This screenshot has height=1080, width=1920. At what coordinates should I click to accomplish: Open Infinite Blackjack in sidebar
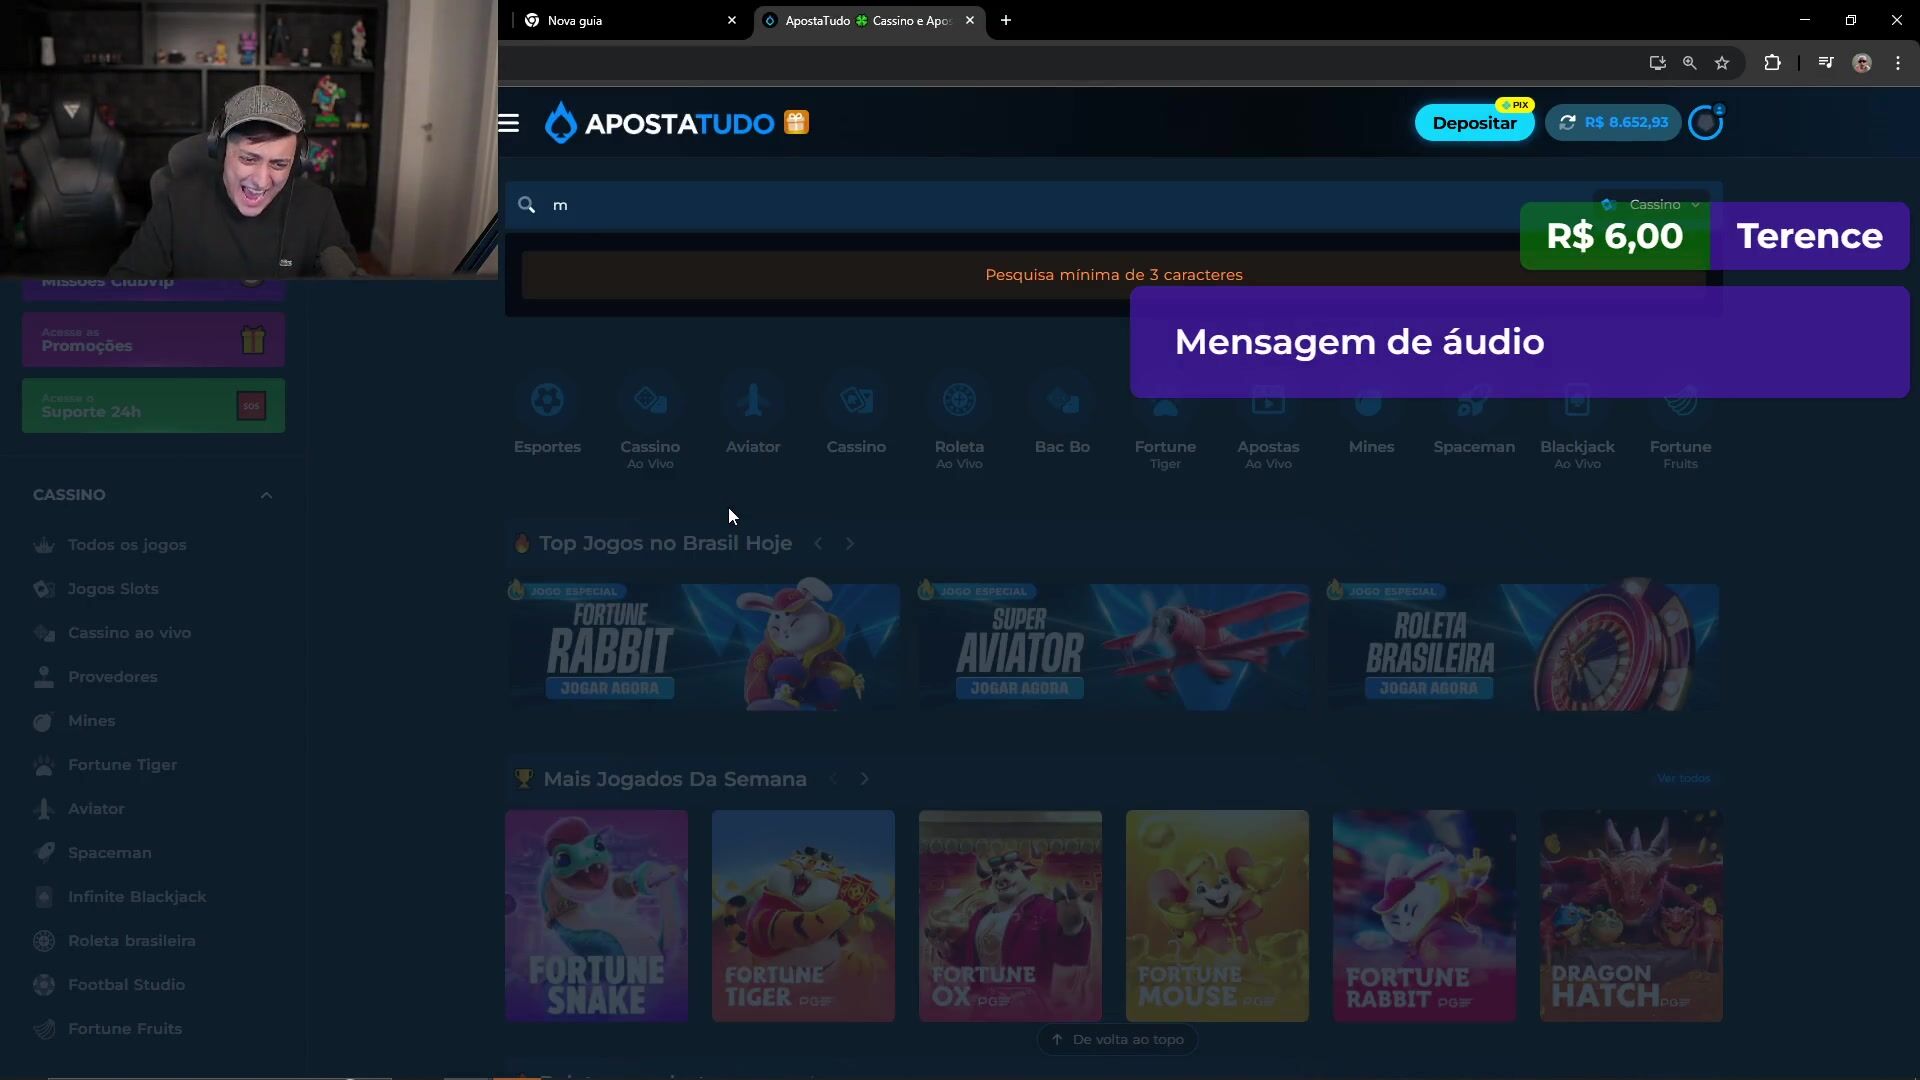(x=137, y=897)
